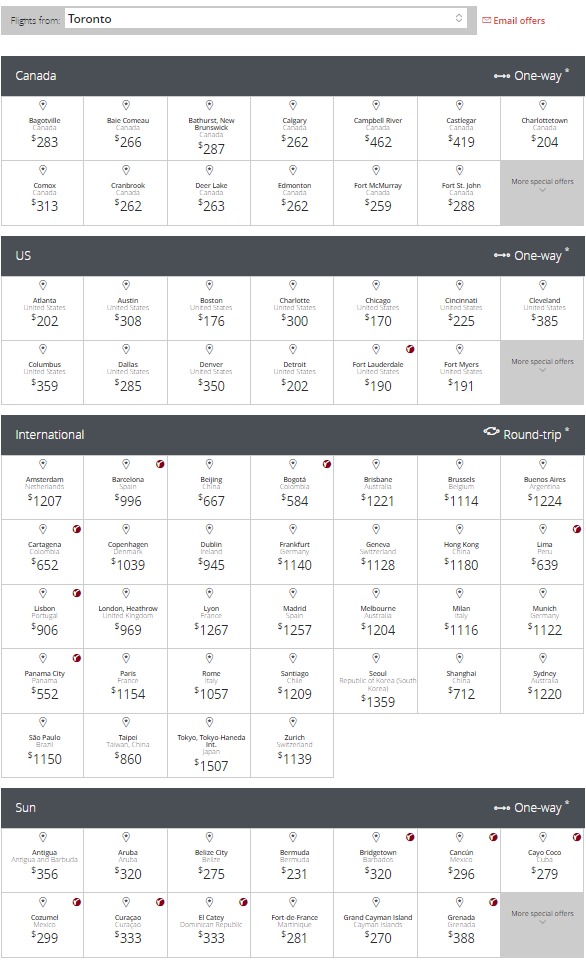The image size is (586, 962).
Task: Select the Sydney $1220 fare tile
Action: [542, 681]
